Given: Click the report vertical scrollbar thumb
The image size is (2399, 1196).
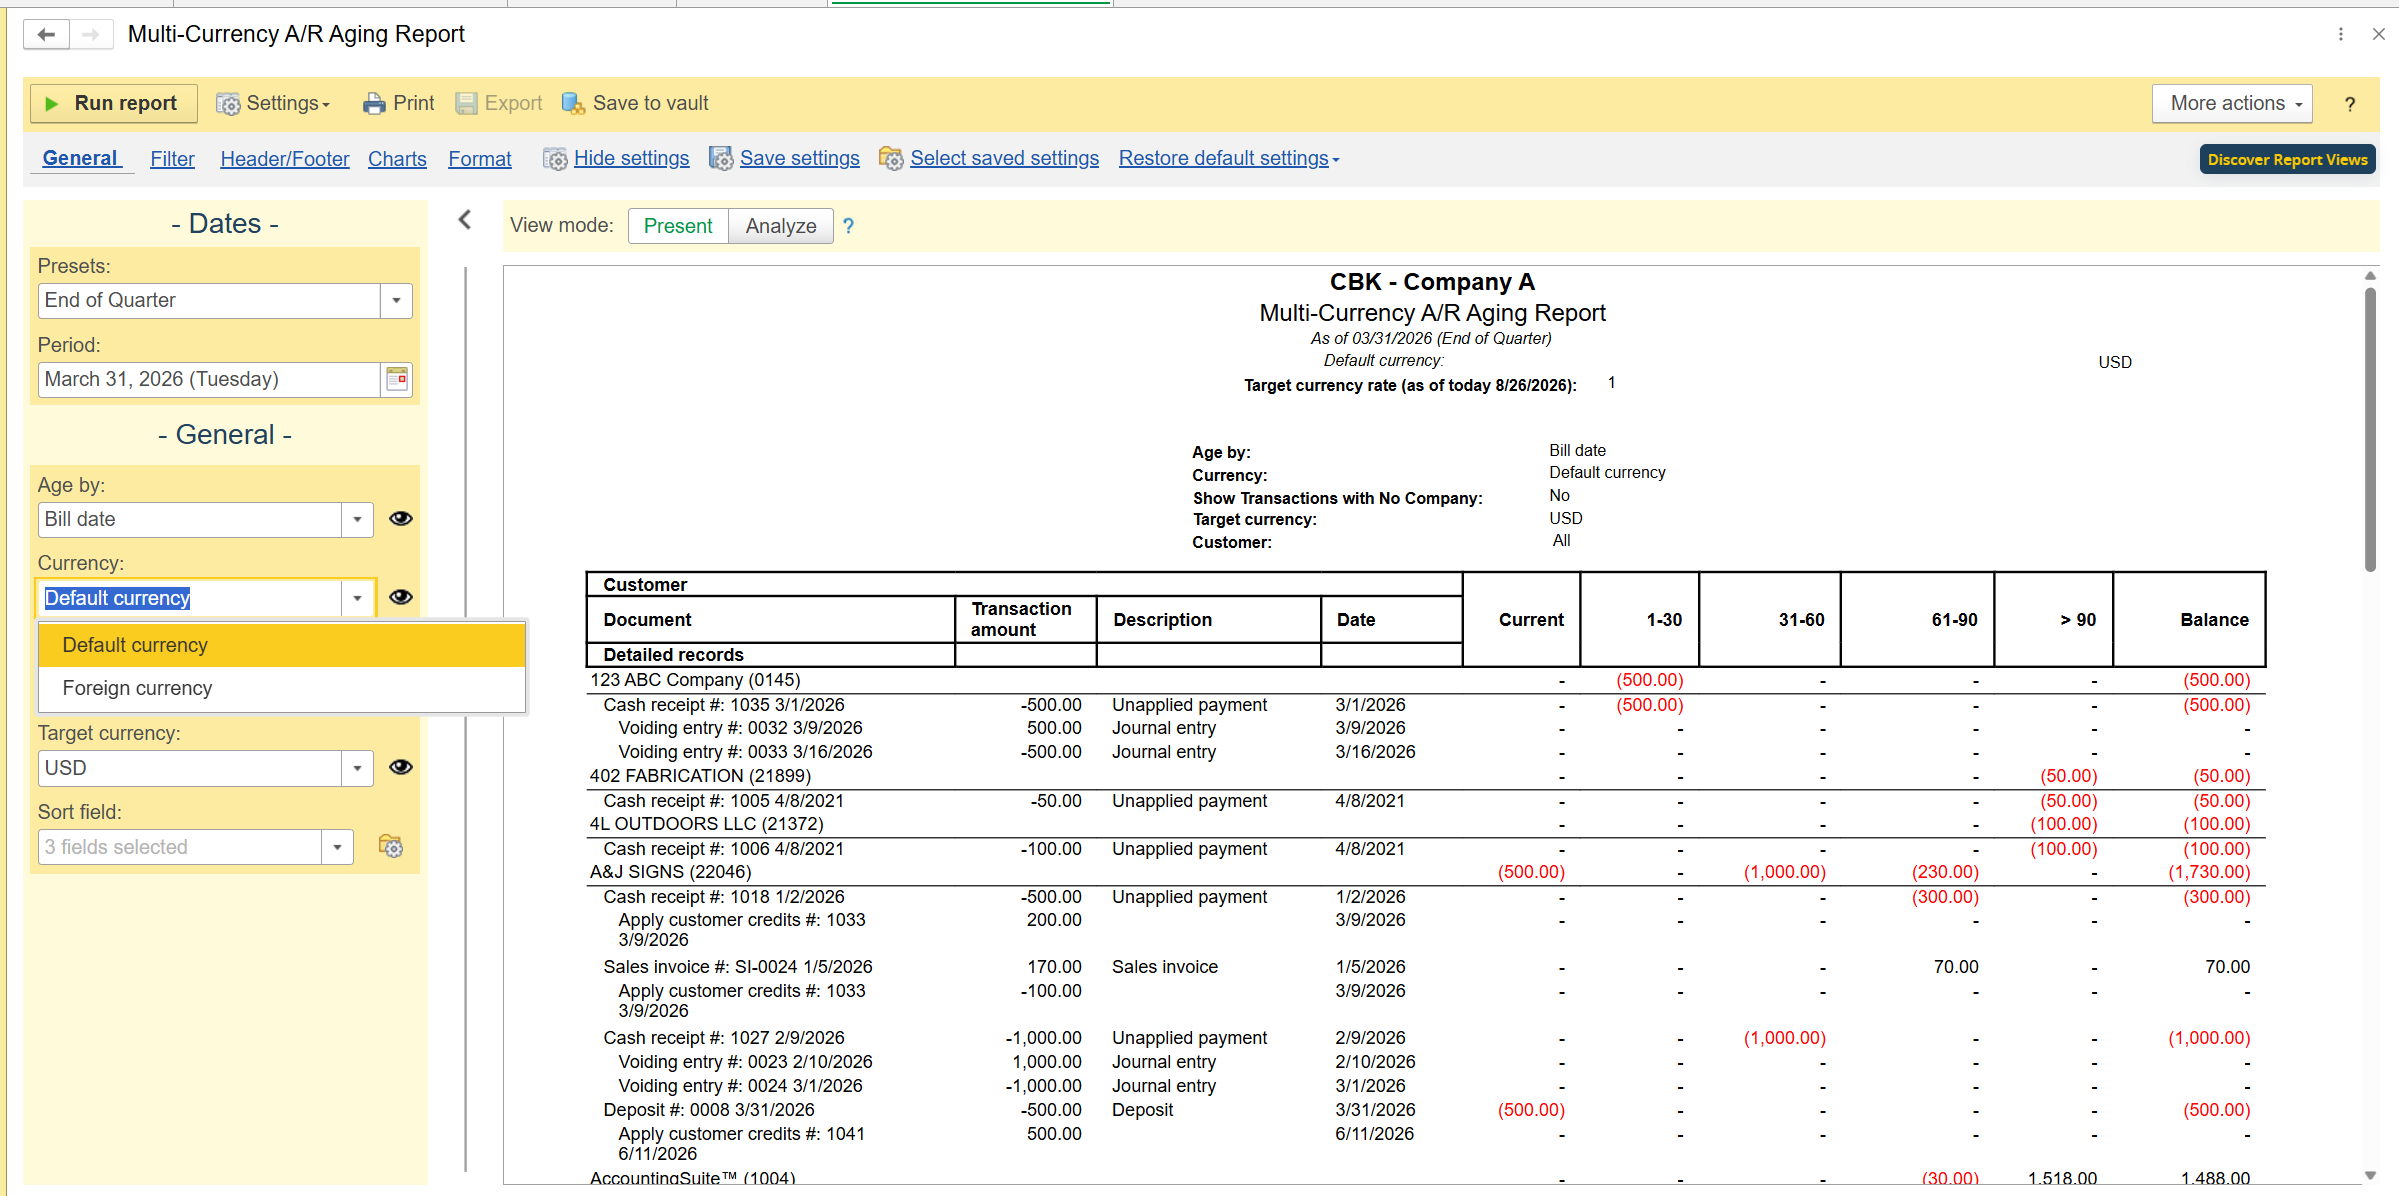Looking at the screenshot, I should coord(2370,430).
